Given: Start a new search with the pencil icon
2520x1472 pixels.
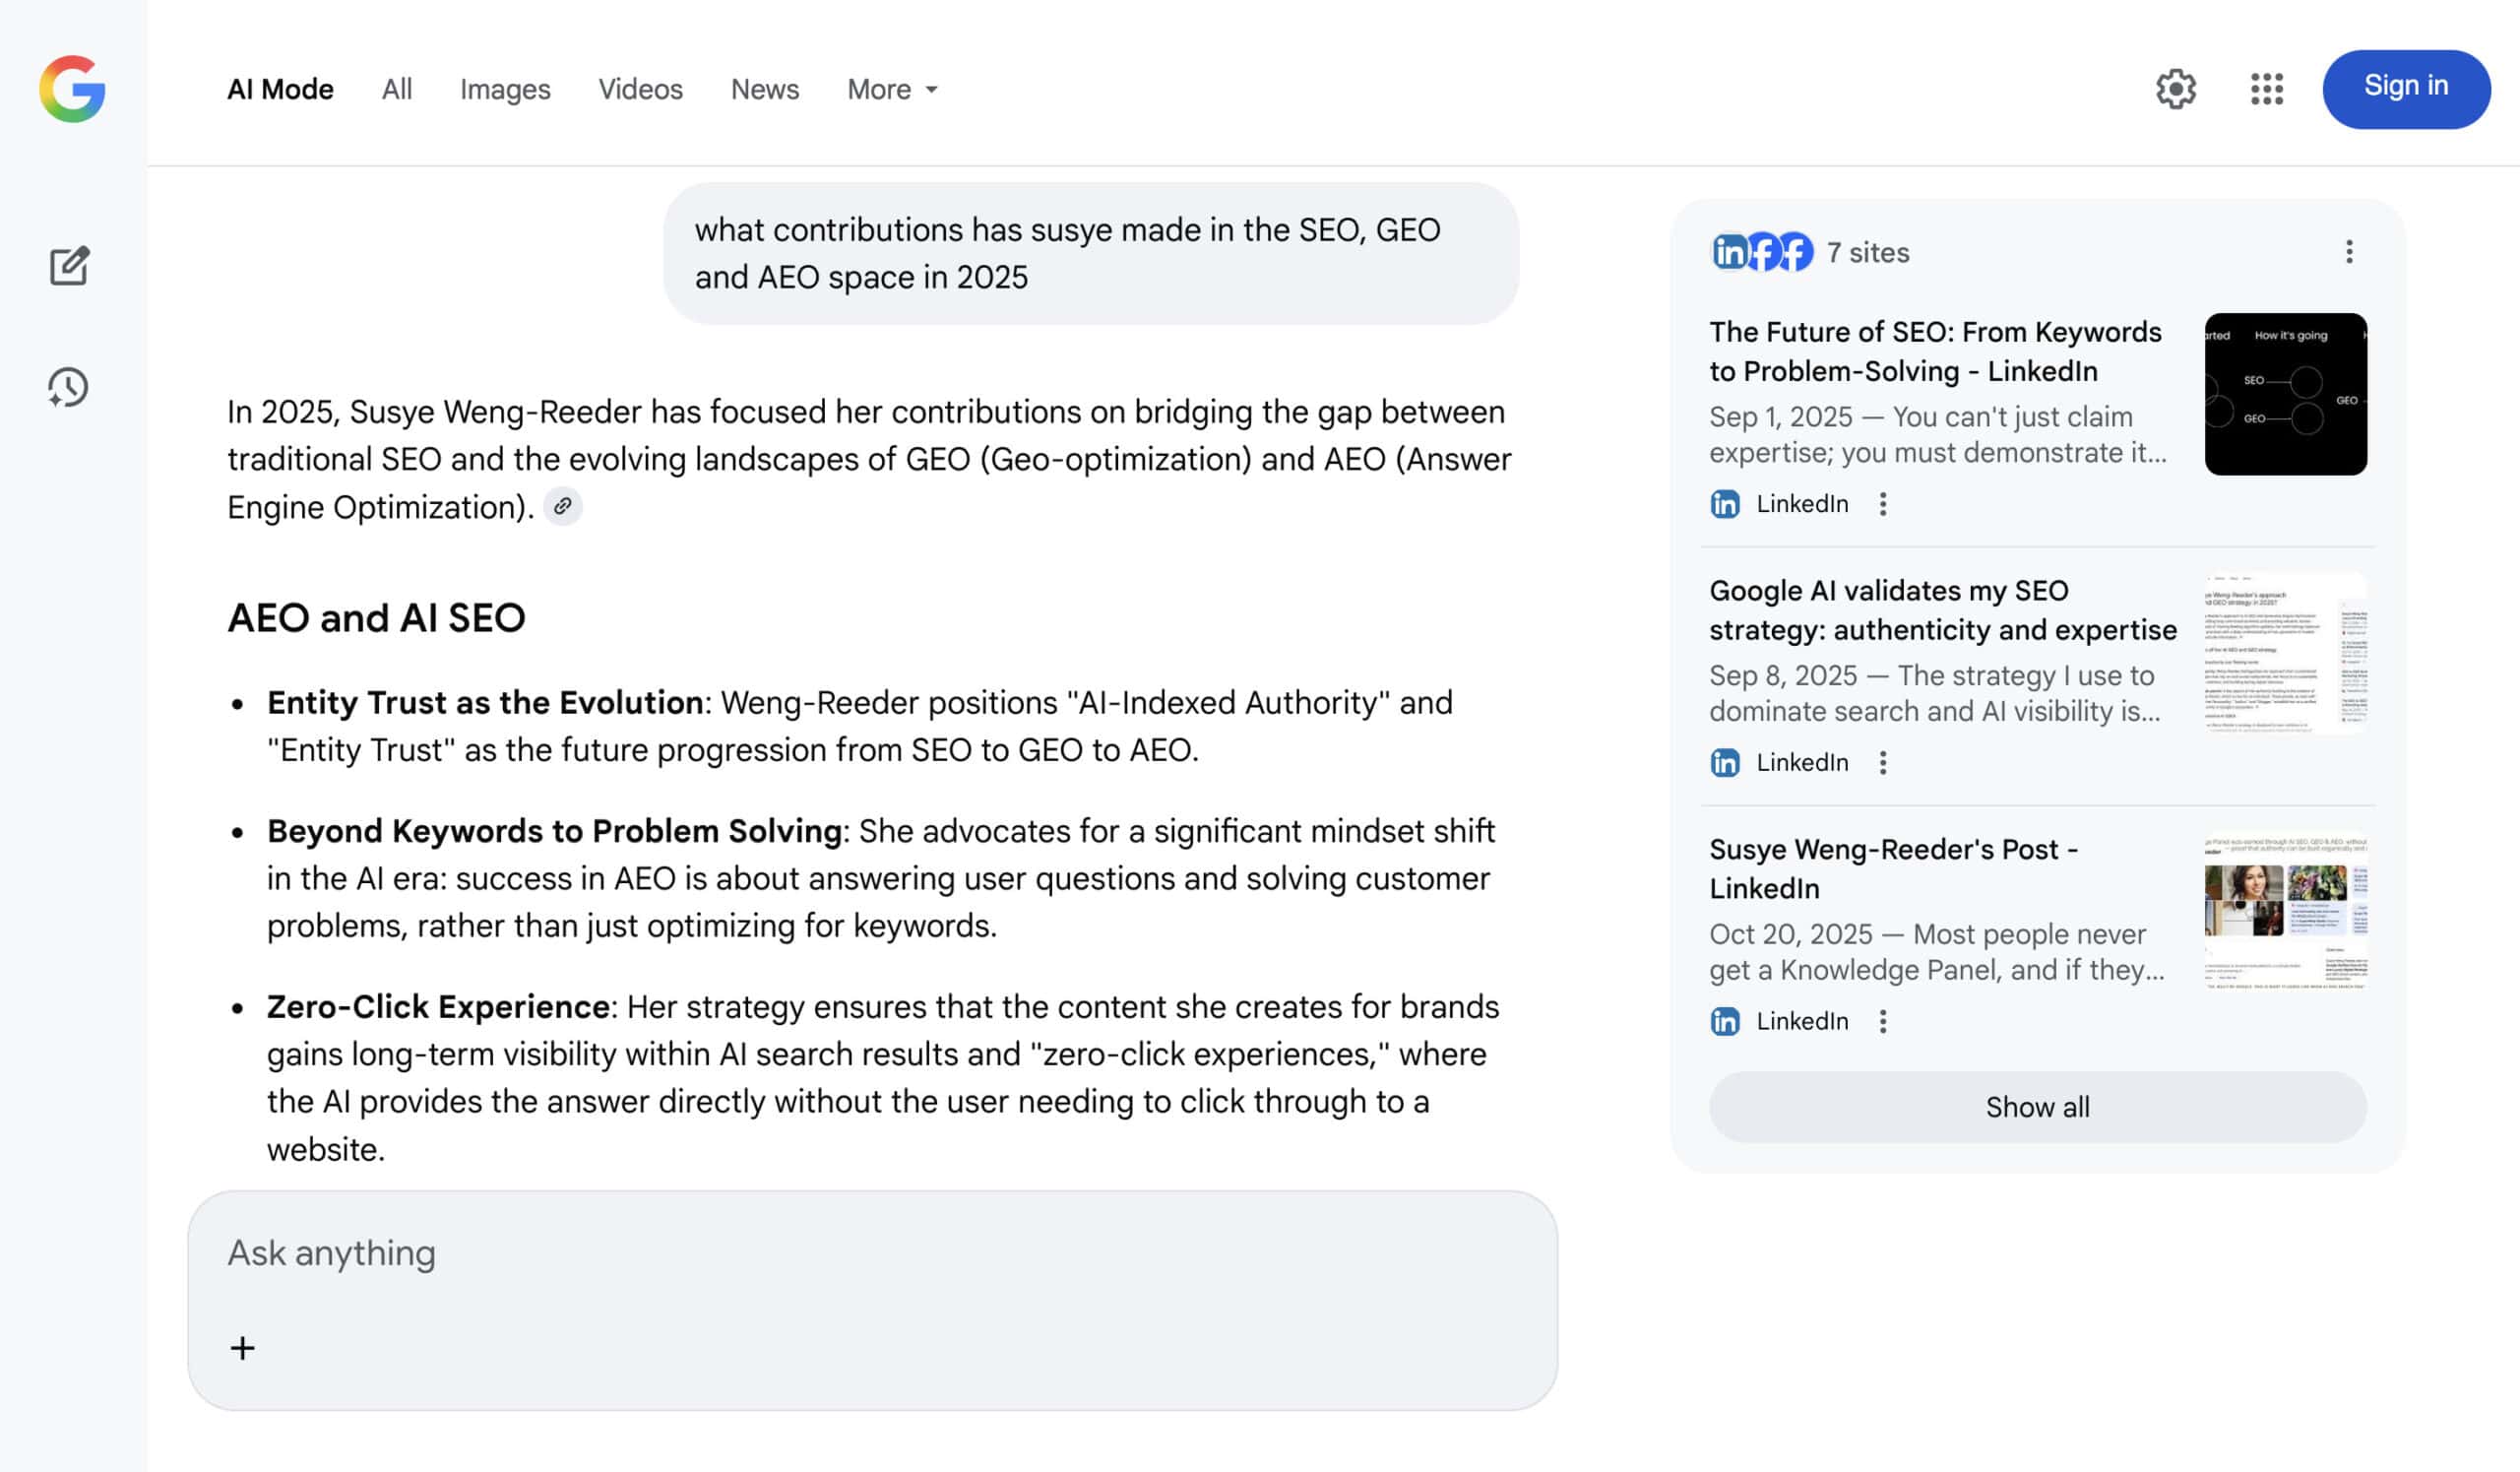Looking at the screenshot, I should (69, 266).
